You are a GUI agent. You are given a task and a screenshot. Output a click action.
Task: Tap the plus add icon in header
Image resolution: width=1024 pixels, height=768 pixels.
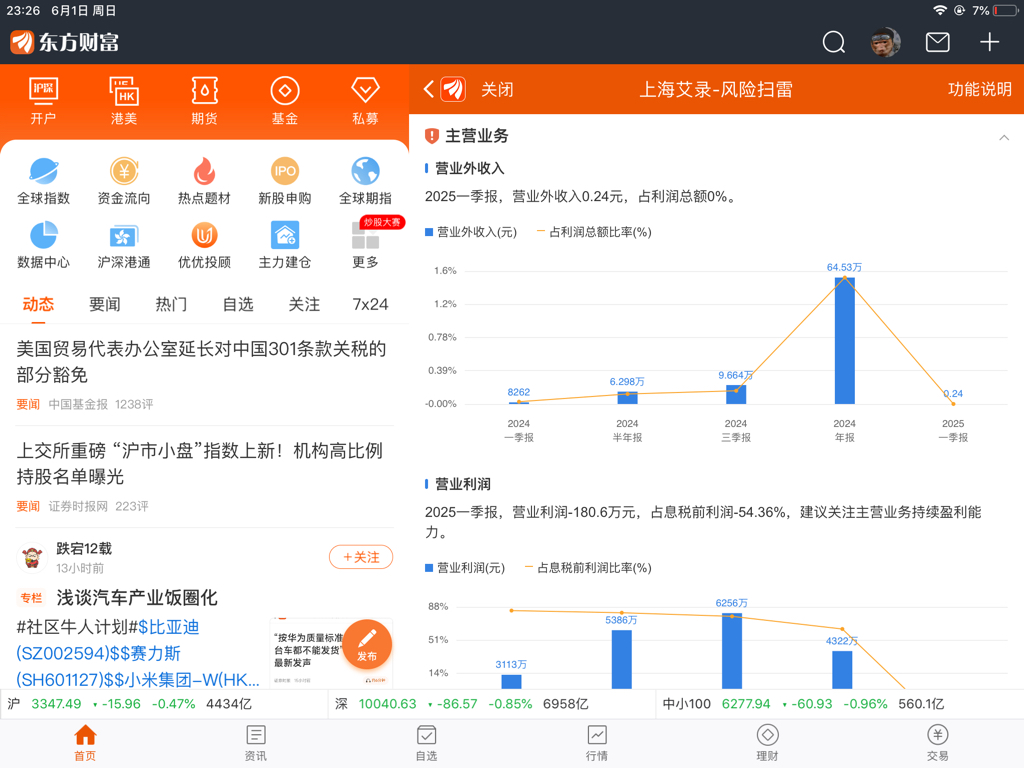point(989,42)
